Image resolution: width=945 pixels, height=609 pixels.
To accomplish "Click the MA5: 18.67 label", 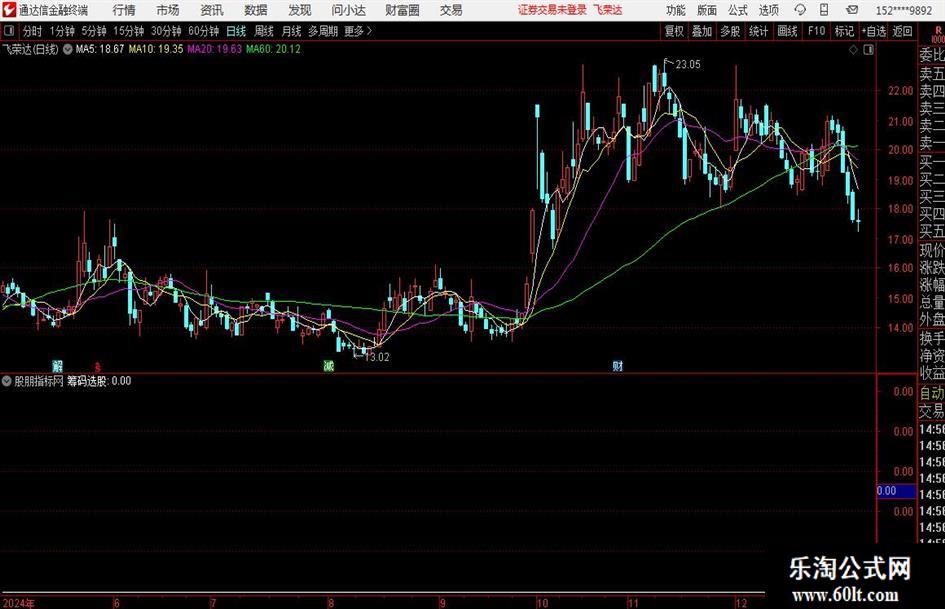I will click(100, 49).
